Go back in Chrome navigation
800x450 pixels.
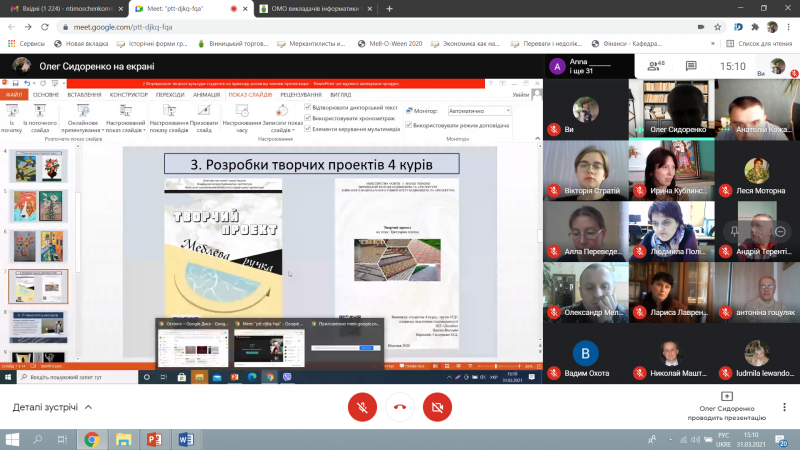[11, 27]
